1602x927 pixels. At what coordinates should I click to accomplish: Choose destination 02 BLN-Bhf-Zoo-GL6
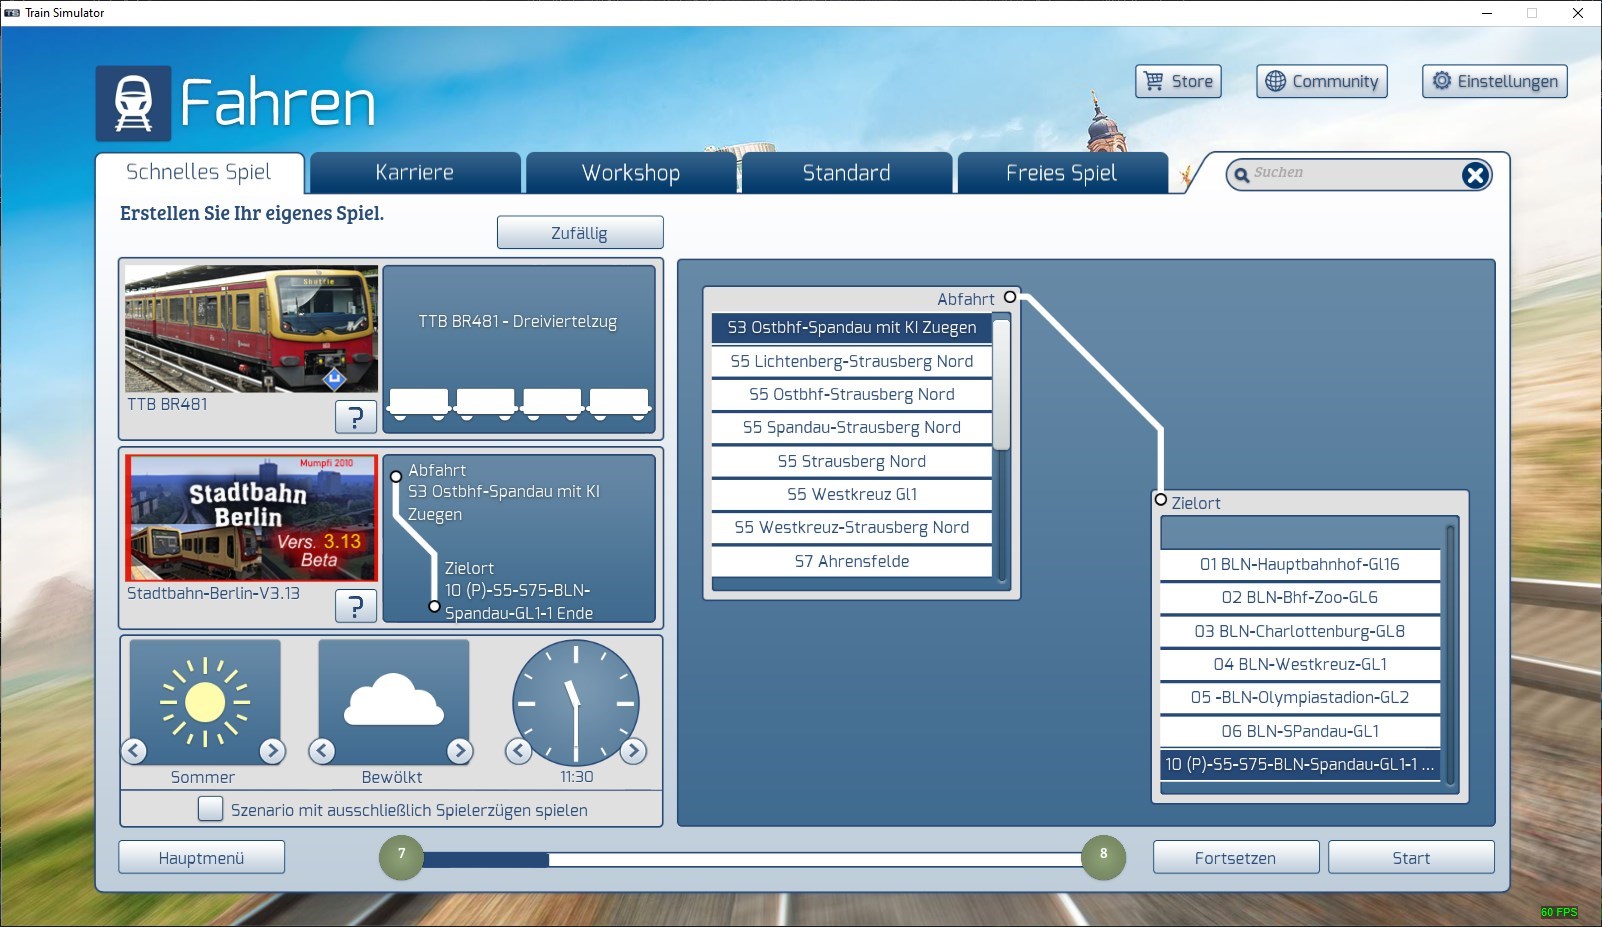1300,597
